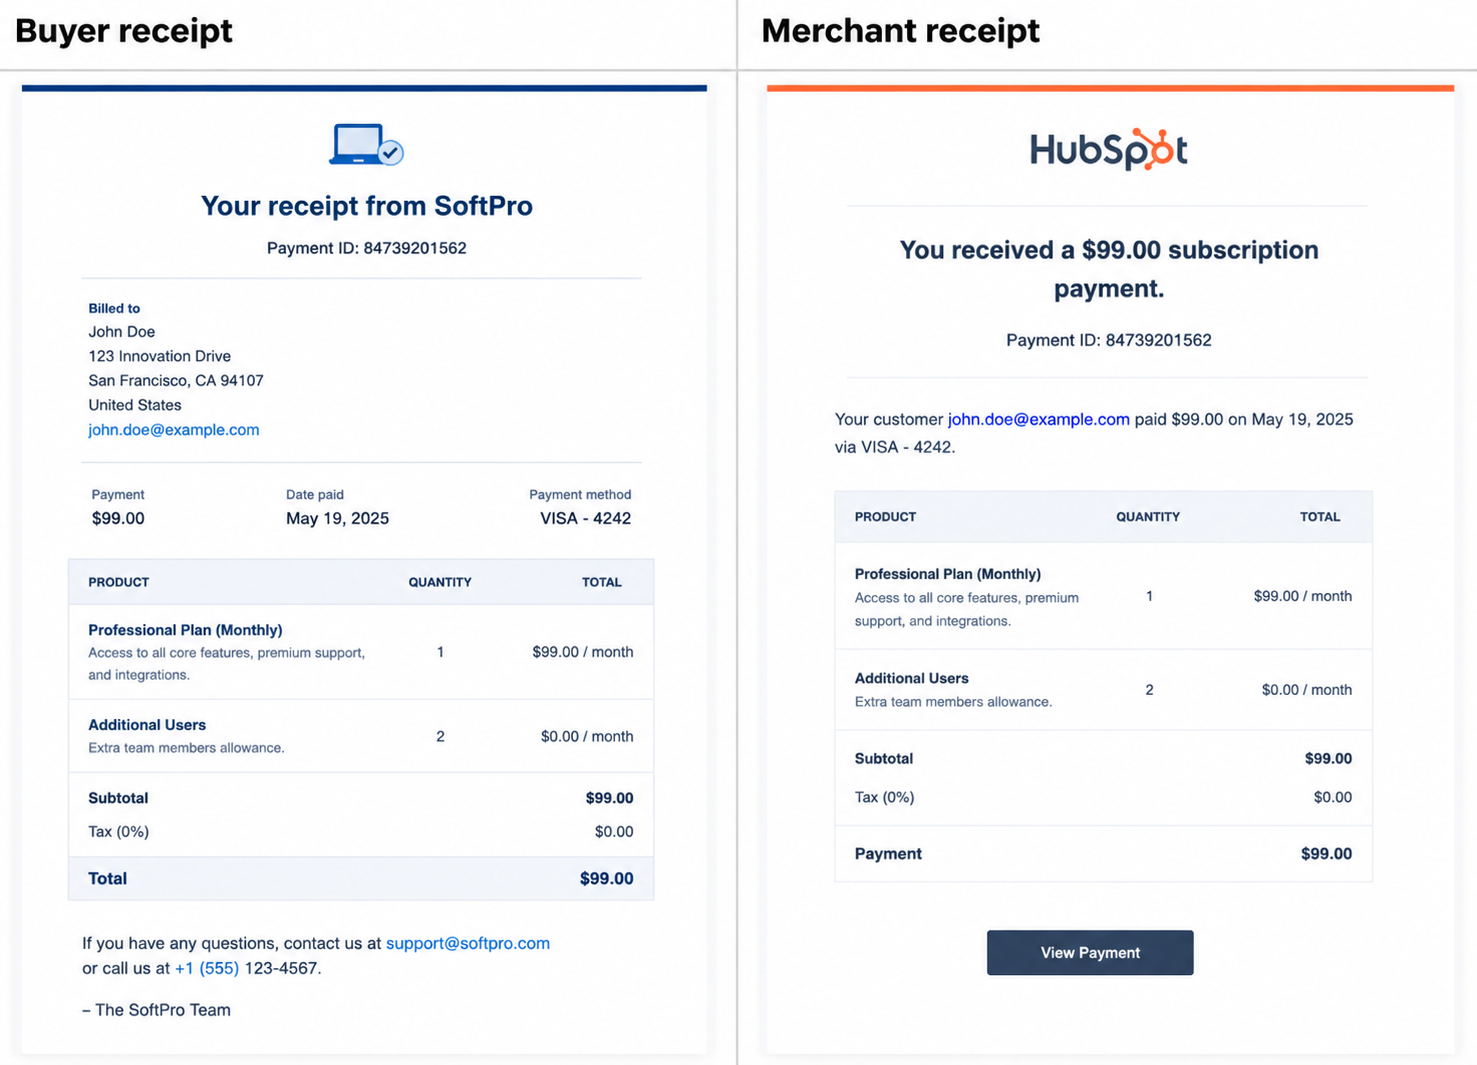Click the laptop checkmark icon on buyer receipt
Viewport: 1477px width, 1065px height.
click(x=366, y=145)
